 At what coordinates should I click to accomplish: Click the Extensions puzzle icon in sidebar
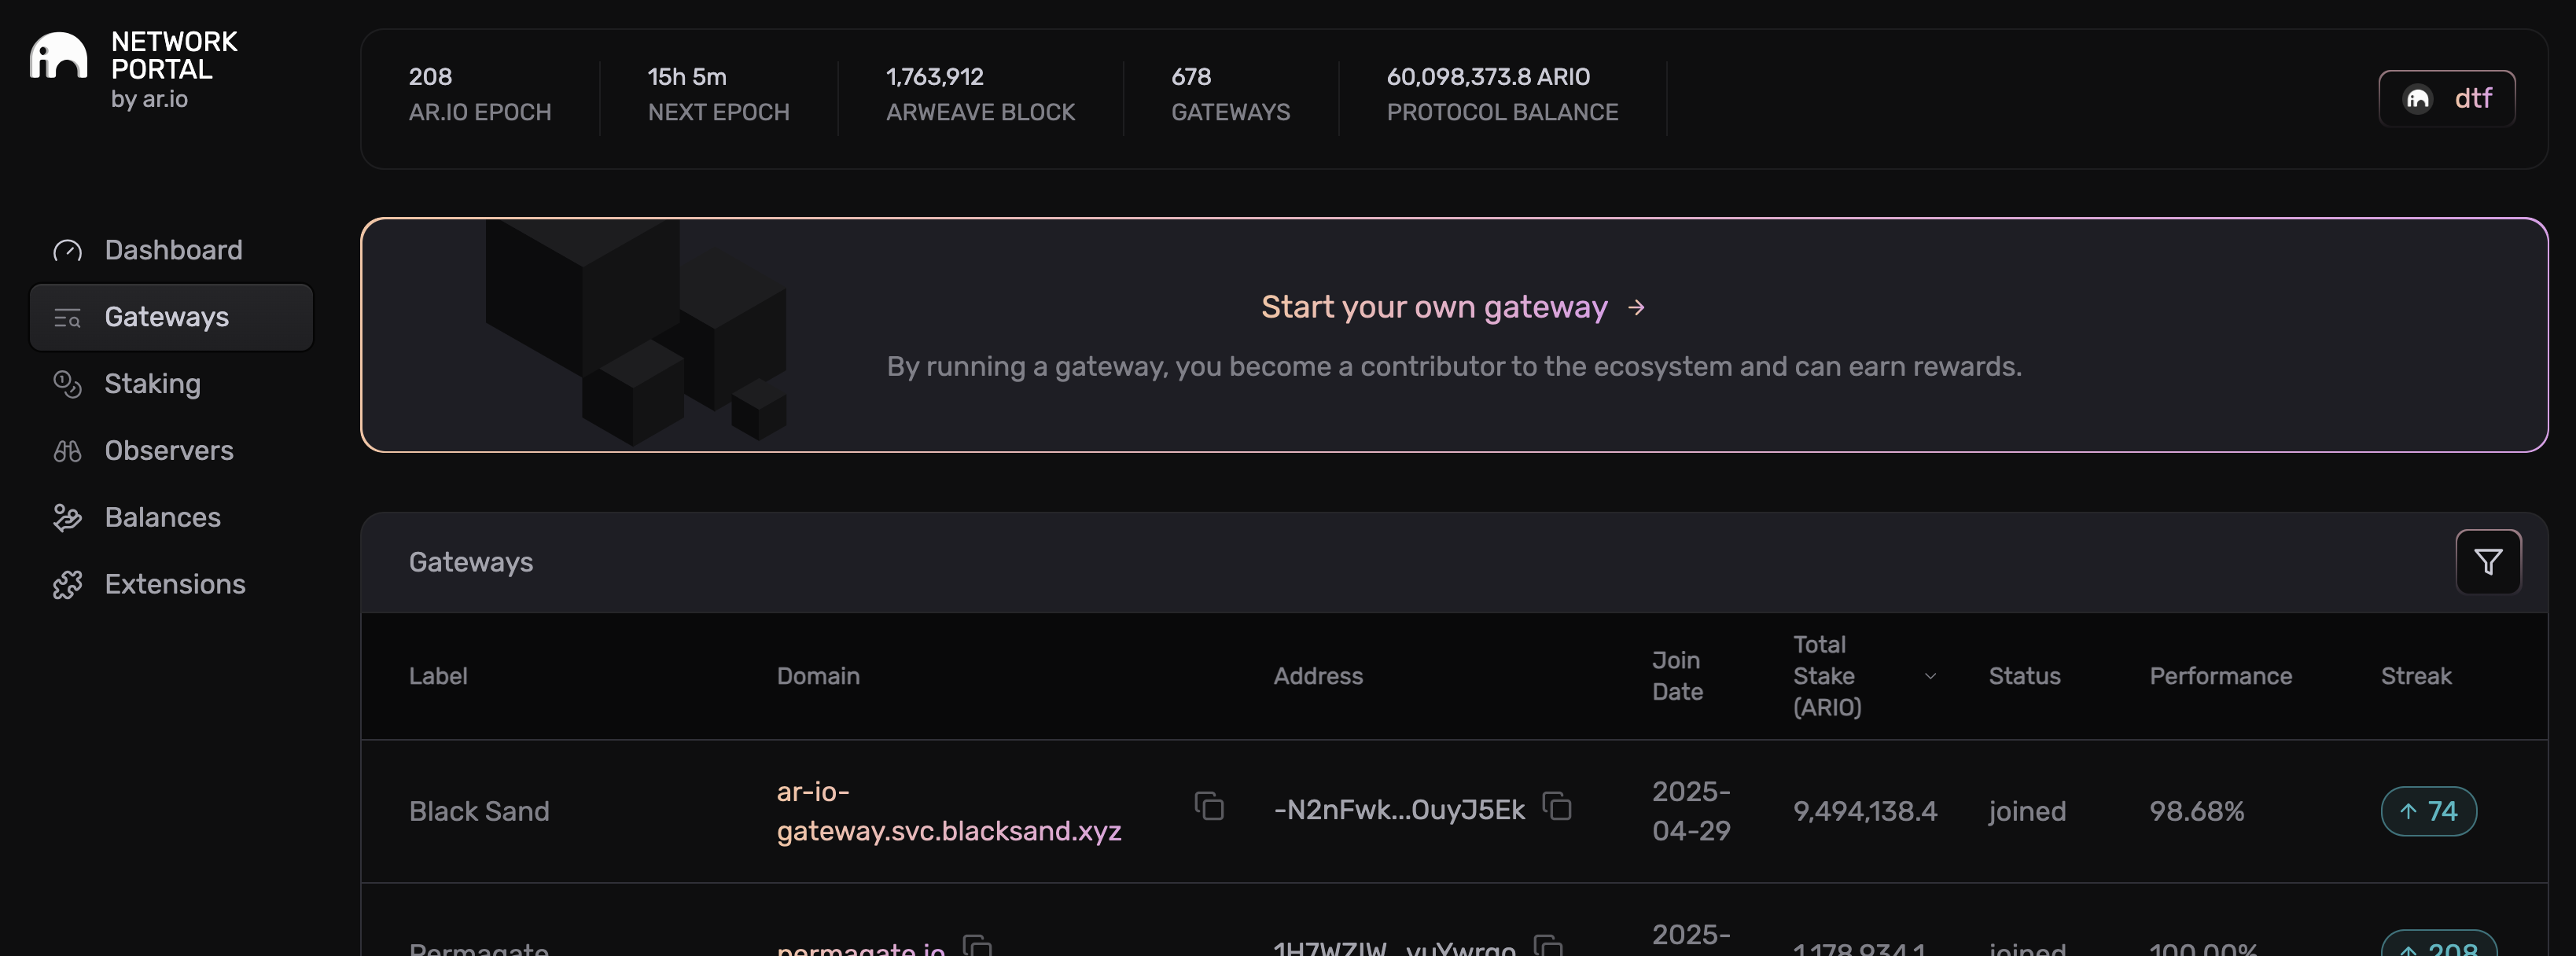(x=67, y=585)
